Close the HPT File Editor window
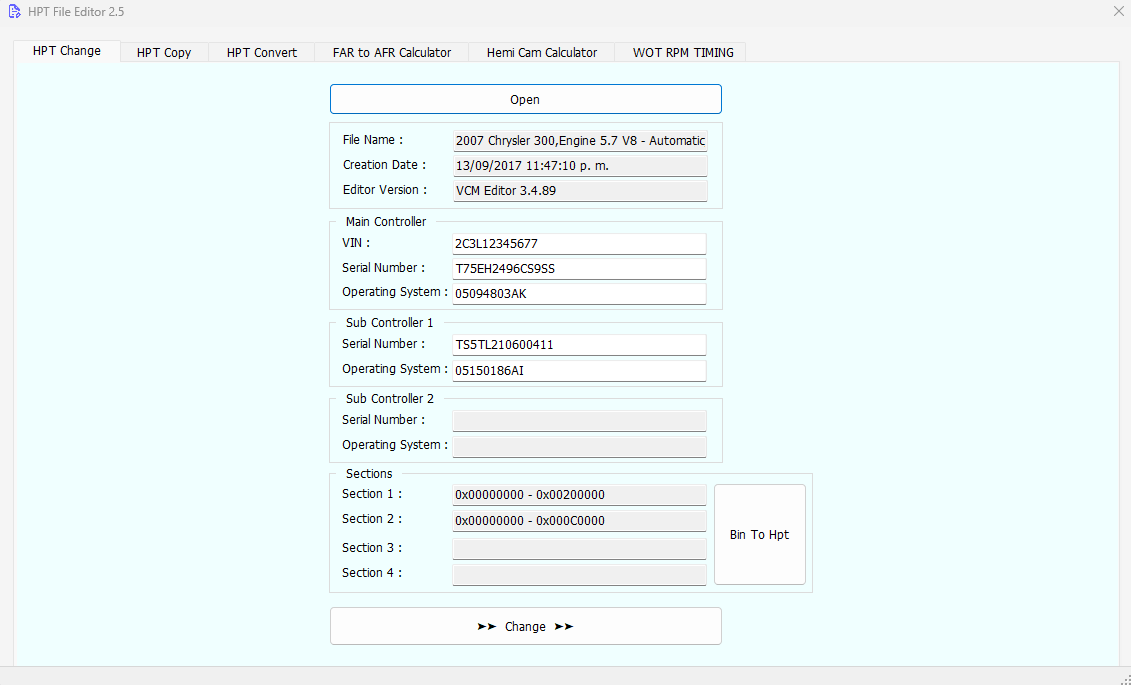 click(1118, 11)
